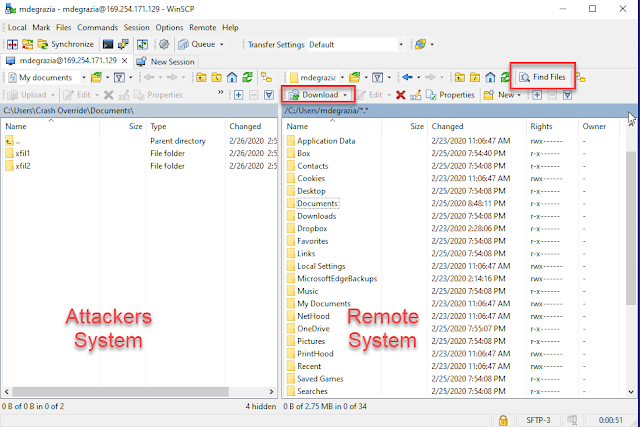The width and height of the screenshot is (640, 427).
Task: Go to local home directory icon
Action: [232, 77]
